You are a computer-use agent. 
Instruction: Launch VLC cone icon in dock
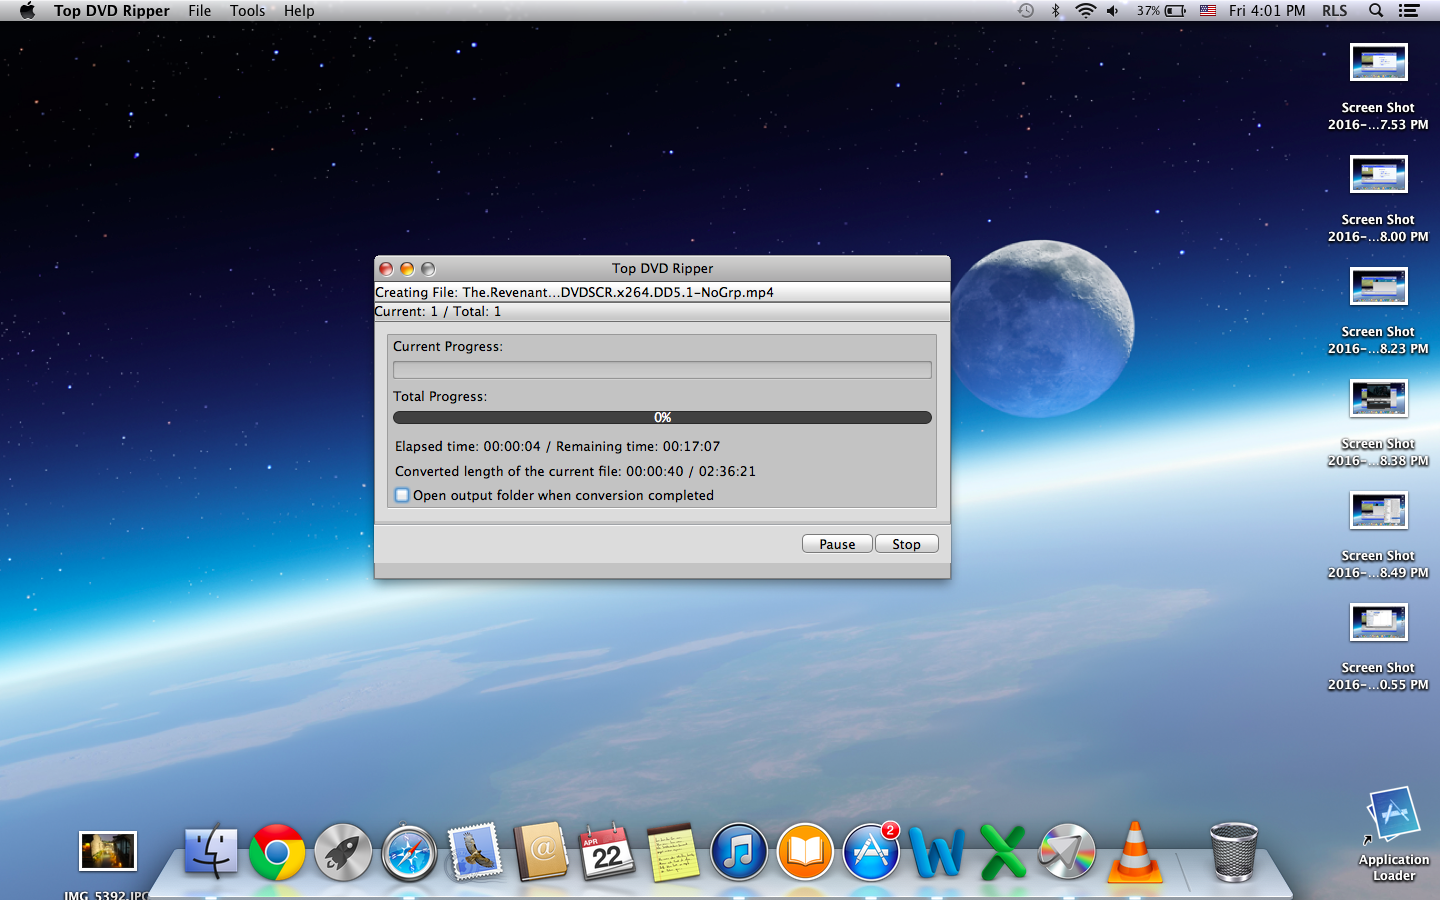(1134, 852)
